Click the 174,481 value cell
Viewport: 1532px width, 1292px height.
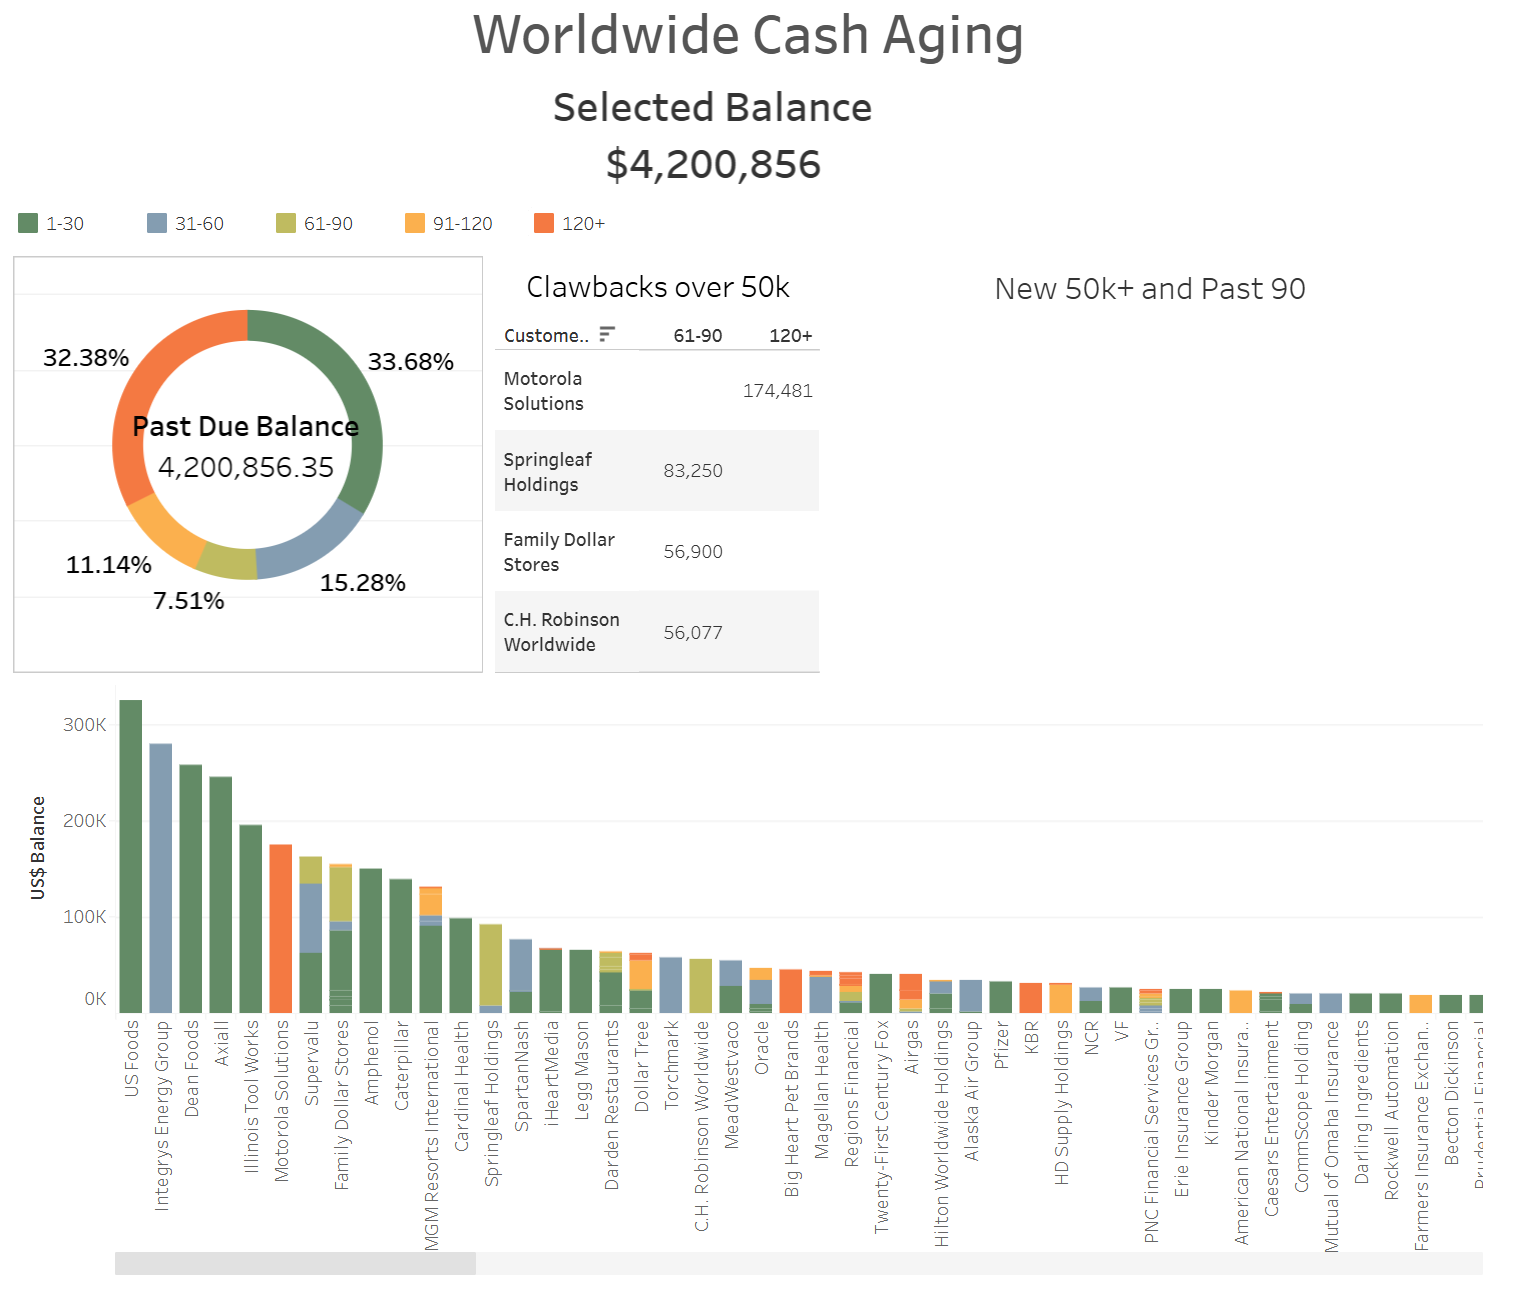[x=777, y=391]
